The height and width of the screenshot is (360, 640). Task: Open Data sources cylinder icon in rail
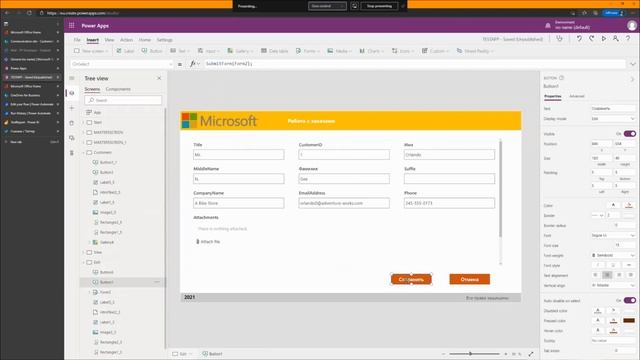pos(72,123)
